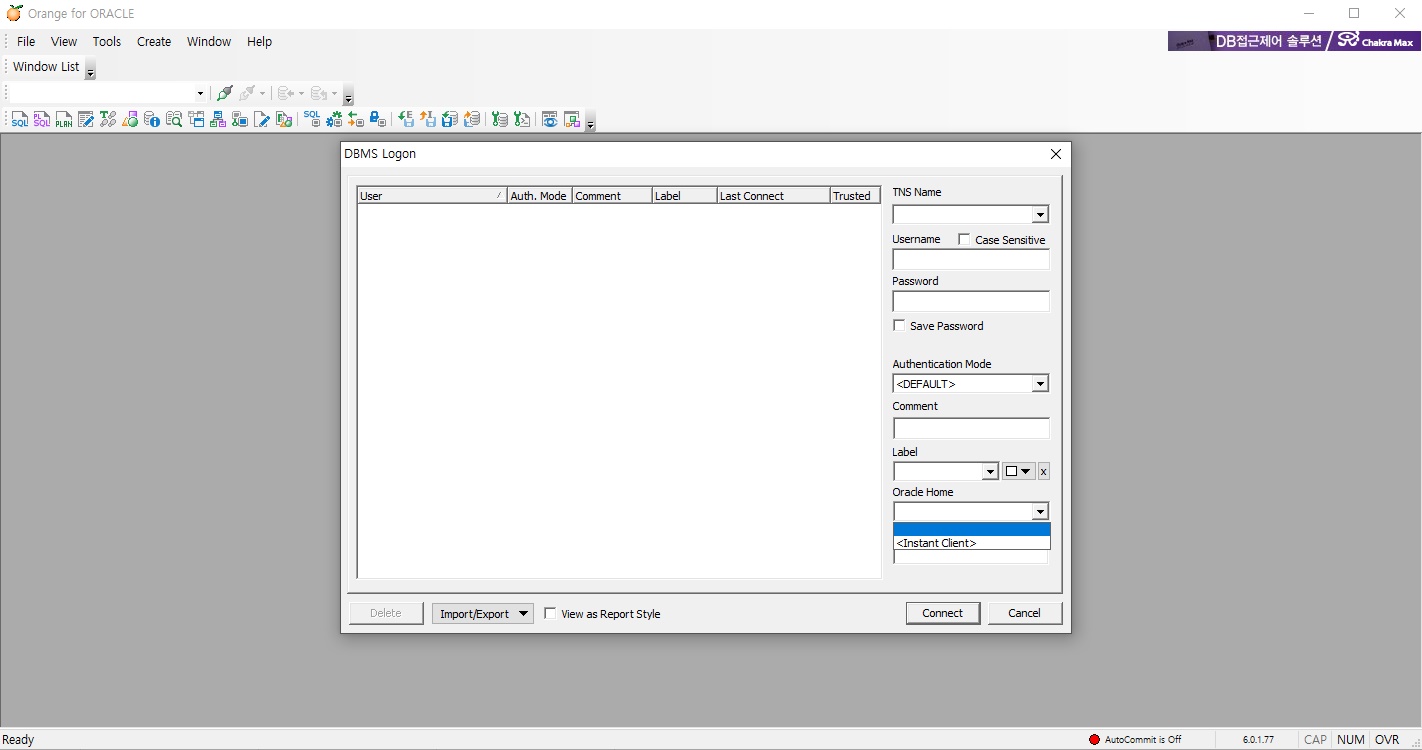Expand the TNS Name dropdown
The image size is (1422, 750).
point(1040,215)
